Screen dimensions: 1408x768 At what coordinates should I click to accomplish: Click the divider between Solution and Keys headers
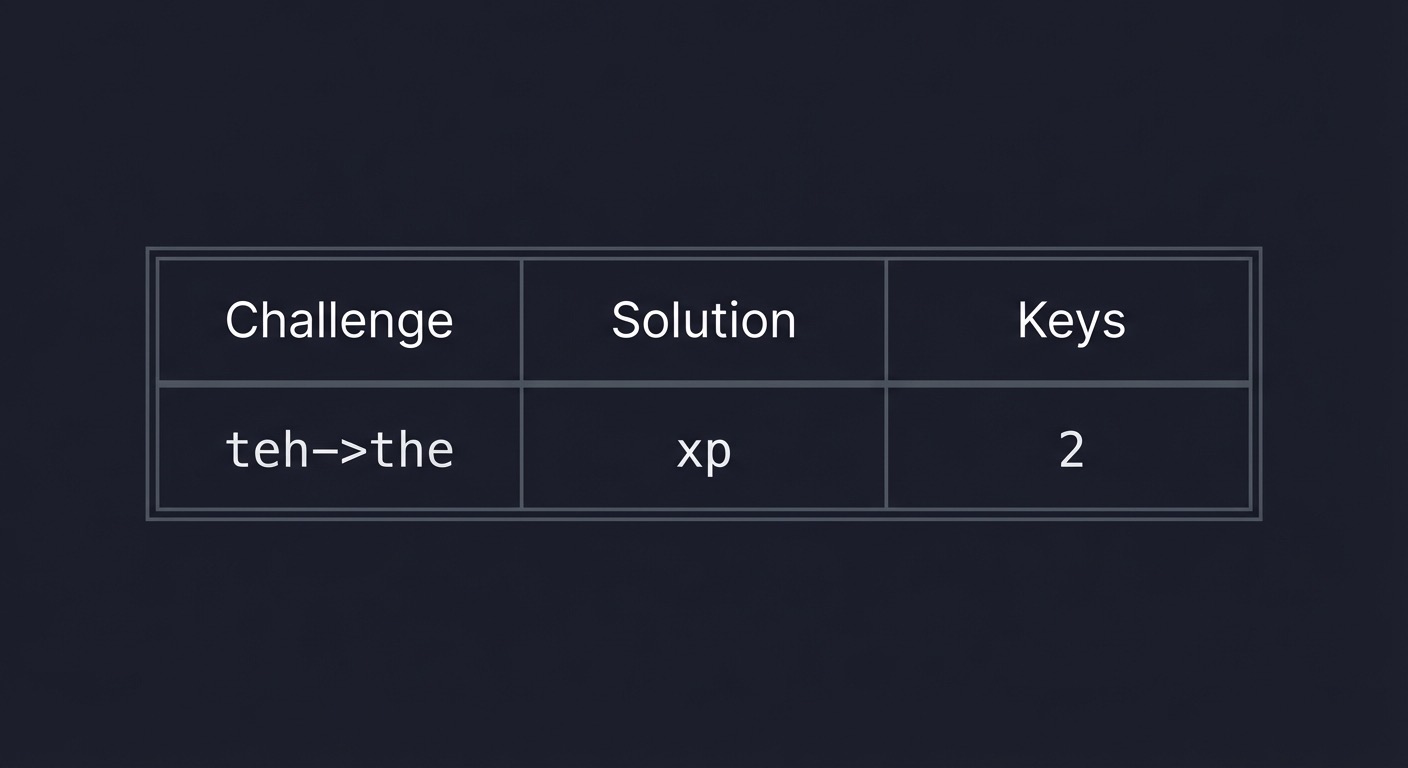pos(886,320)
